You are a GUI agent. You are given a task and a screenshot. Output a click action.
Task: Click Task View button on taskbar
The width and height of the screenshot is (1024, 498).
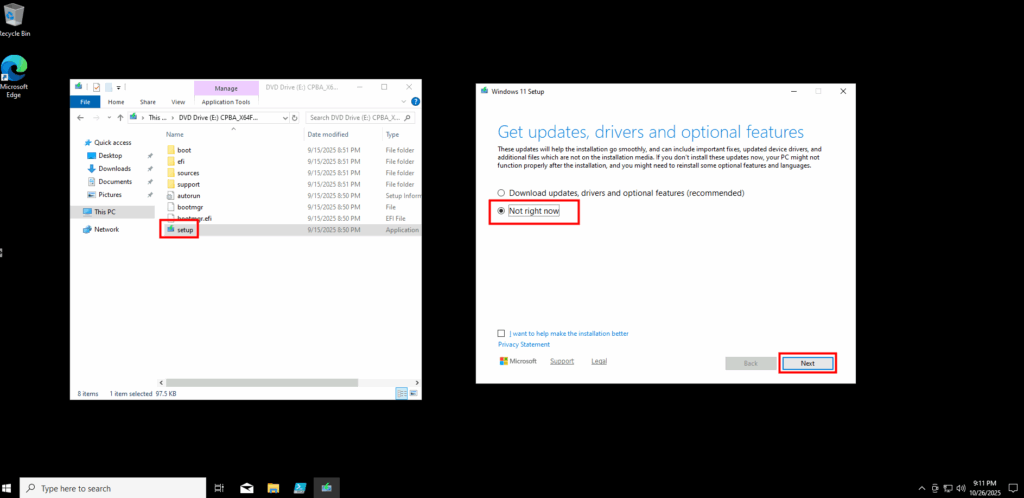point(219,488)
